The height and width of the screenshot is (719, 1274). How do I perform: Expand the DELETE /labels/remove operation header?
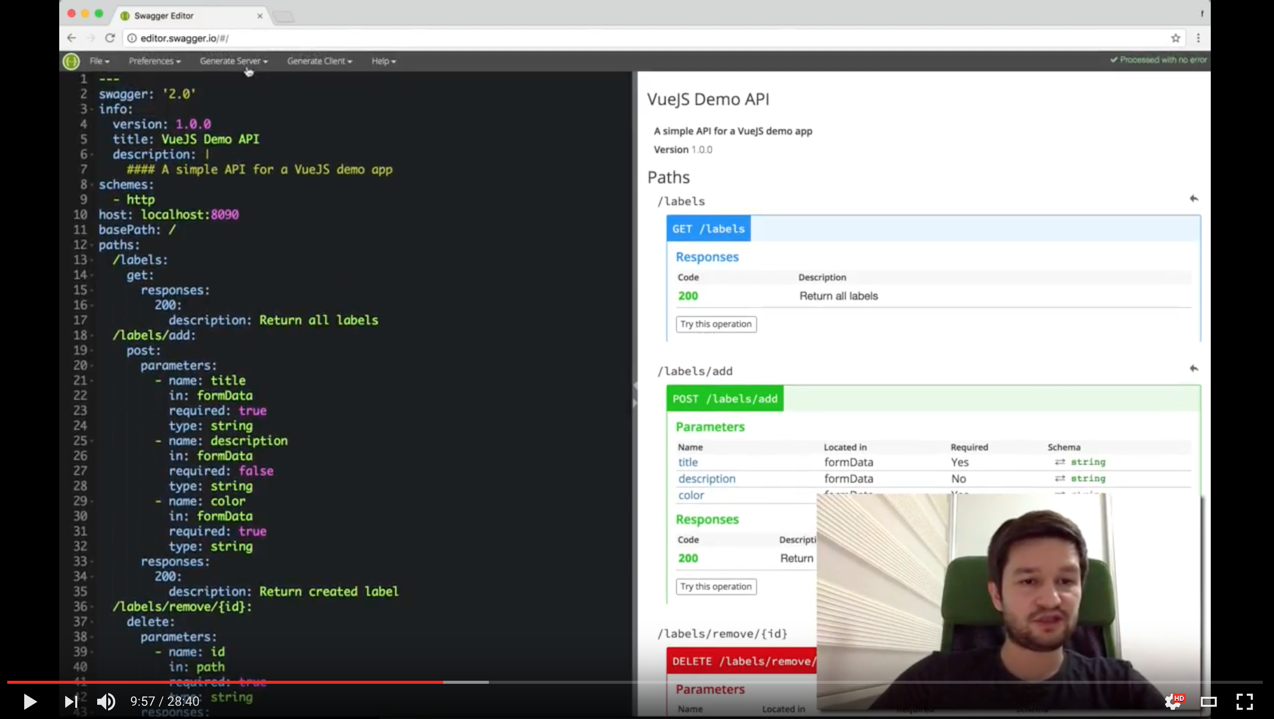tap(742, 661)
